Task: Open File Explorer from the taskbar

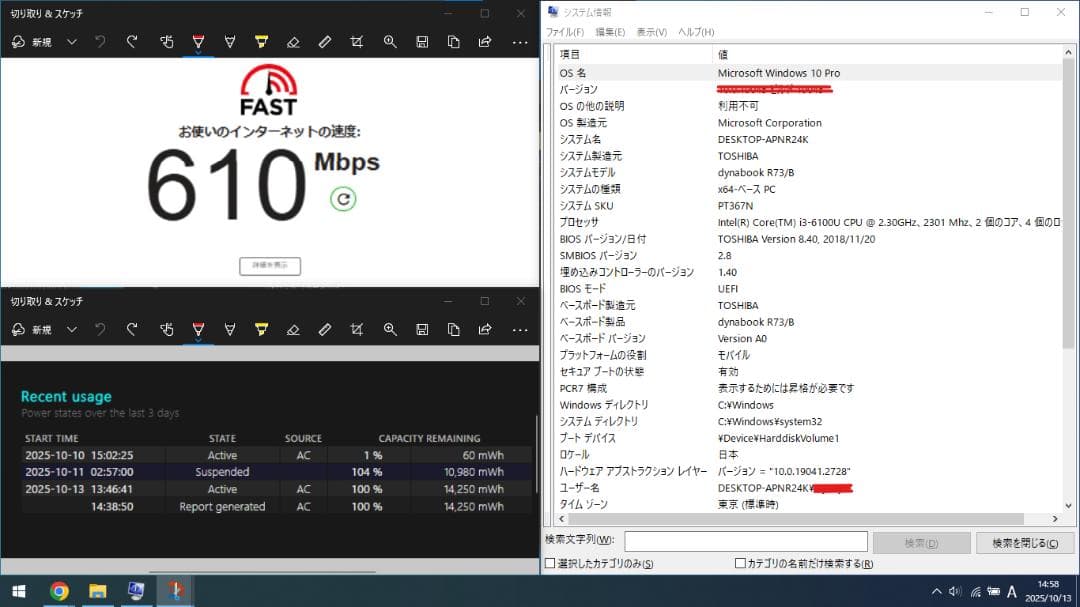Action: pos(98,591)
